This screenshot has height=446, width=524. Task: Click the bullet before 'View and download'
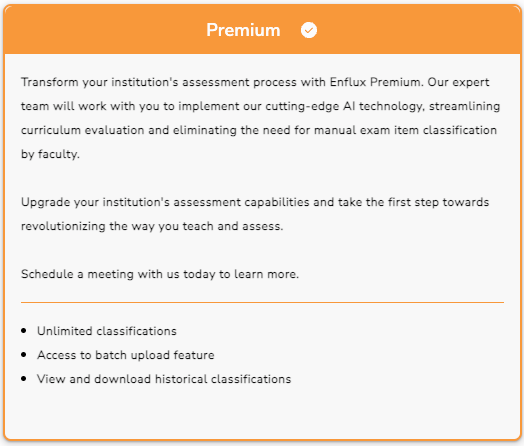tap(24, 379)
